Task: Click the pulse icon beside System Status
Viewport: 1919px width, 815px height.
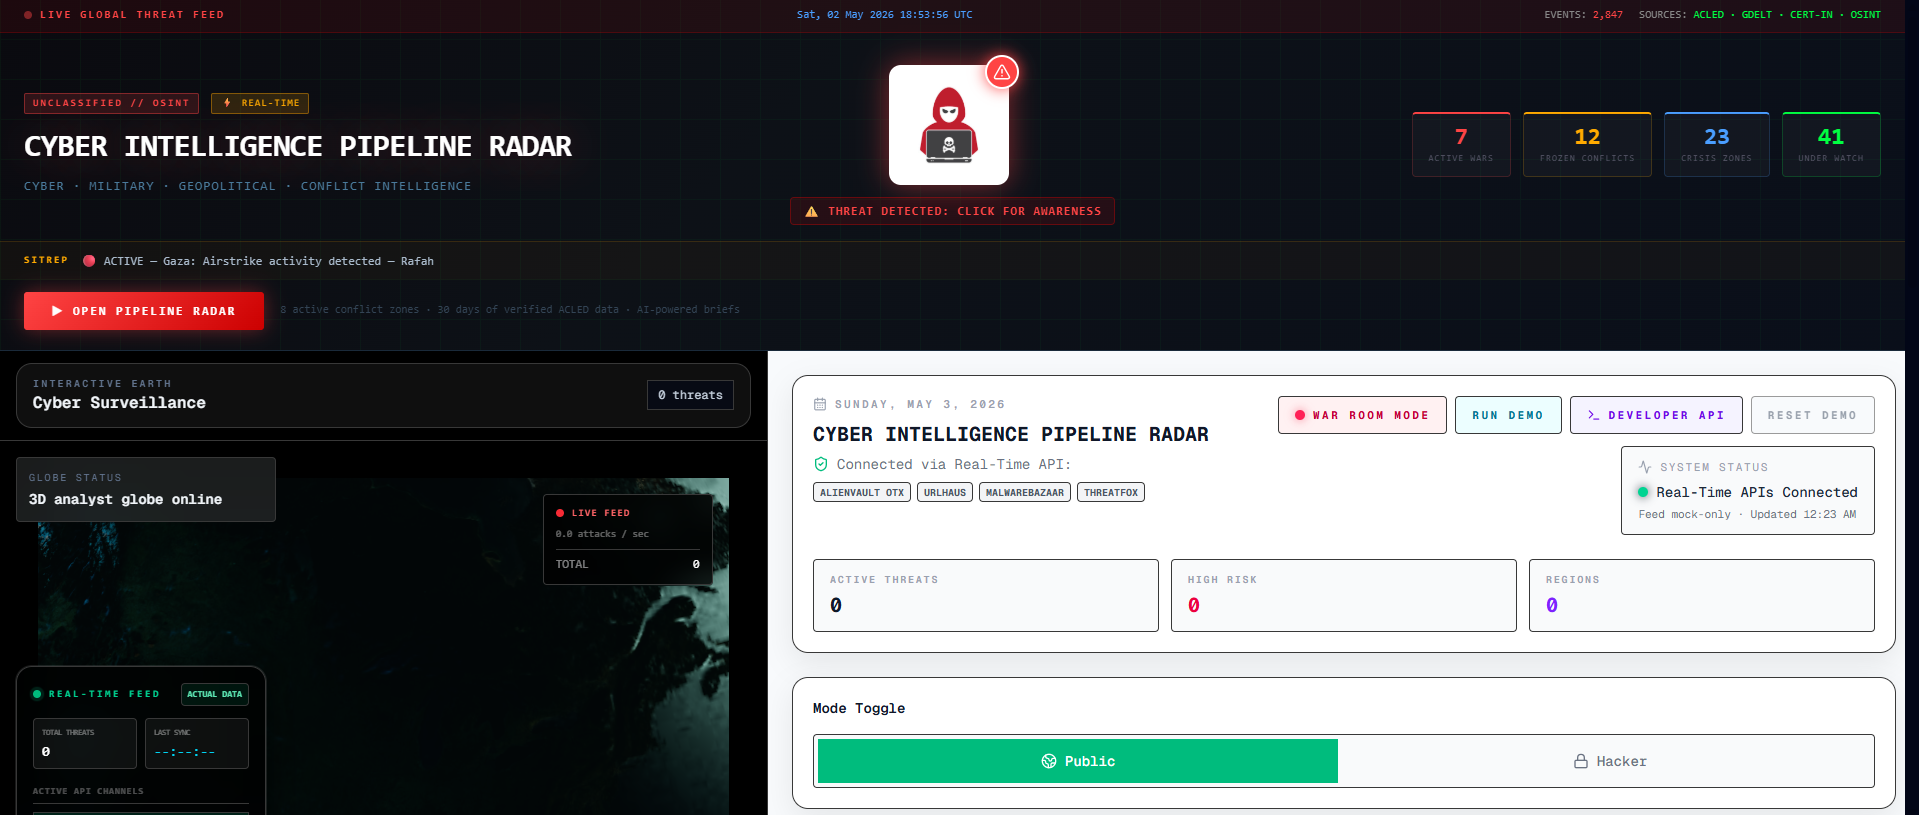Action: (x=1645, y=467)
